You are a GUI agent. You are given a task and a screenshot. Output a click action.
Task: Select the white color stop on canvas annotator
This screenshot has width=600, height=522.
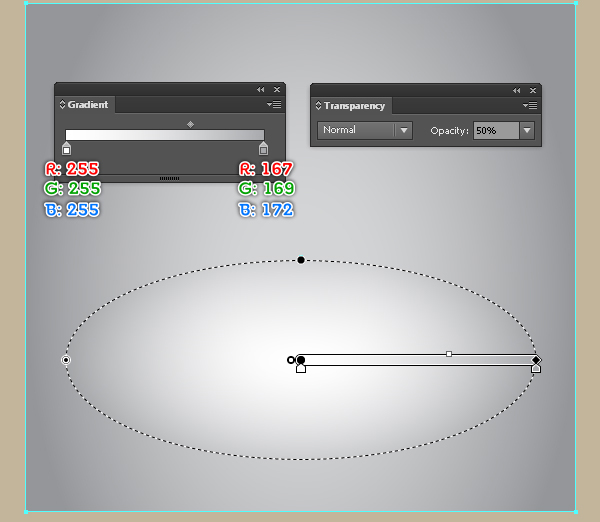click(x=301, y=369)
